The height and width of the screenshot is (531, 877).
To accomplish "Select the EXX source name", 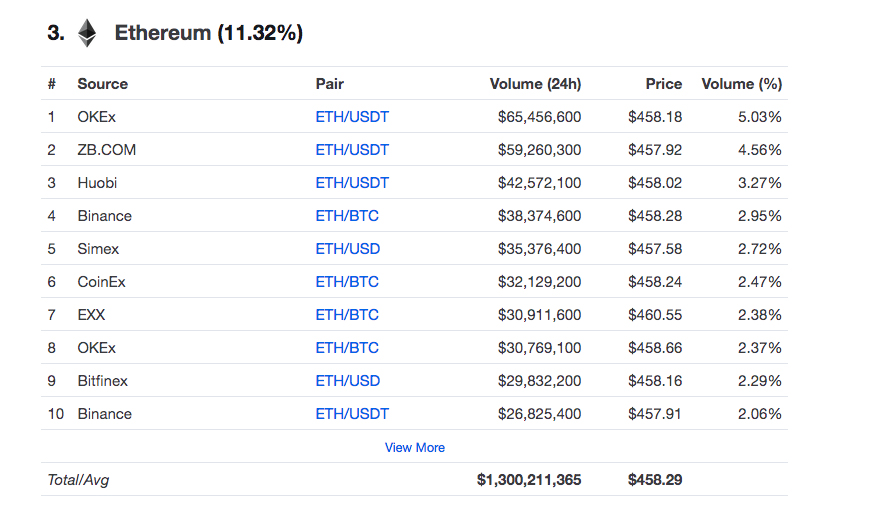I will point(91,315).
